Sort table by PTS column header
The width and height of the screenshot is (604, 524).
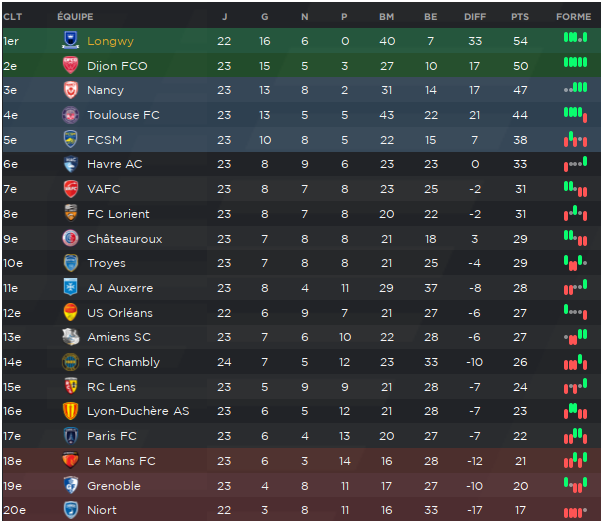point(520,17)
